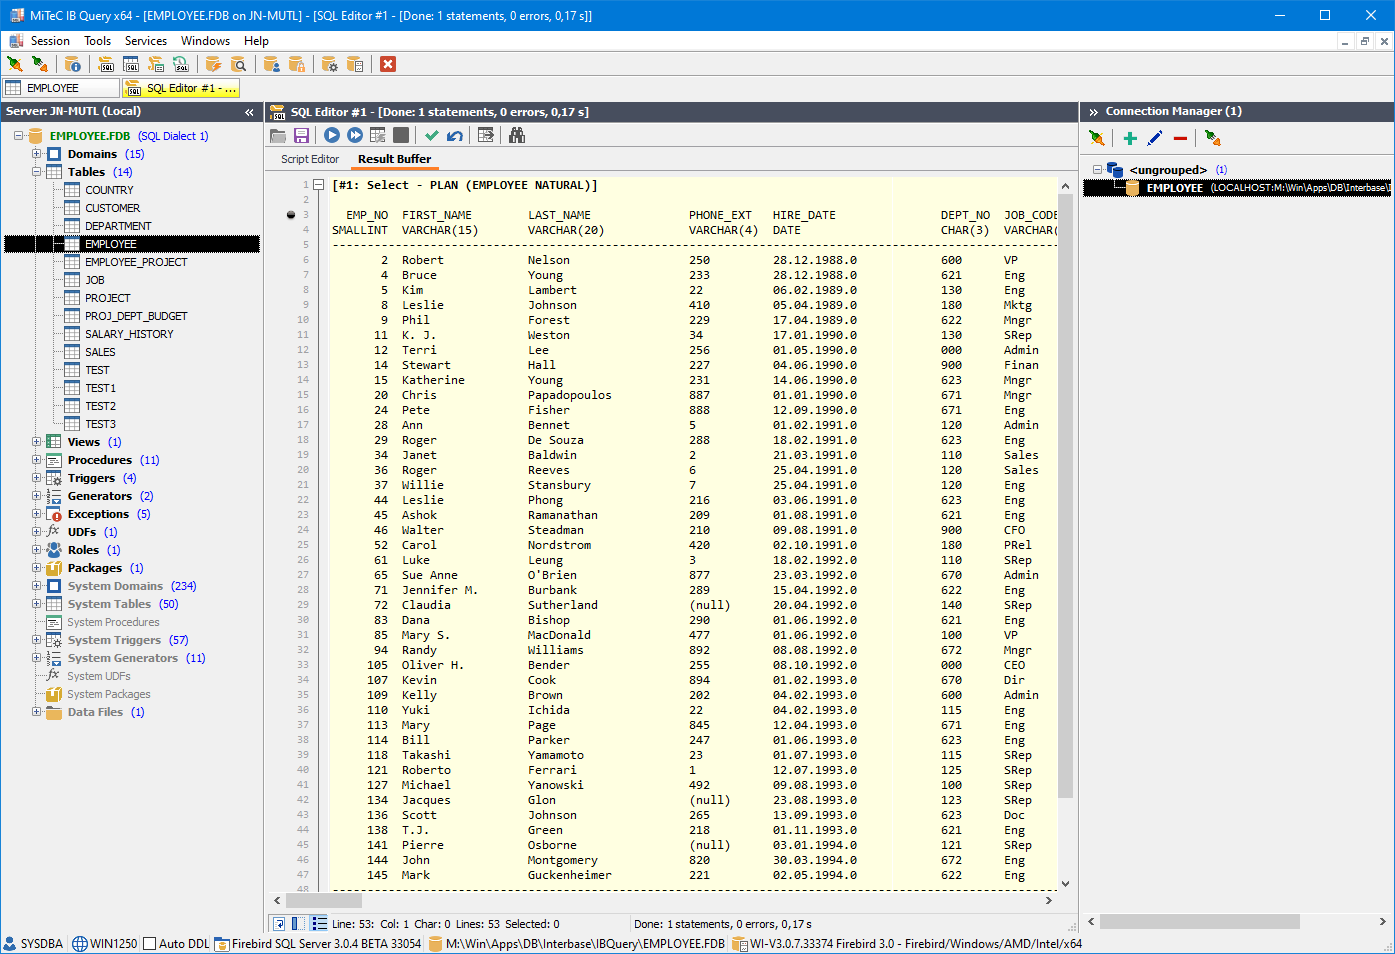
Task: Toggle fold marker on result line 1
Action: [319, 185]
